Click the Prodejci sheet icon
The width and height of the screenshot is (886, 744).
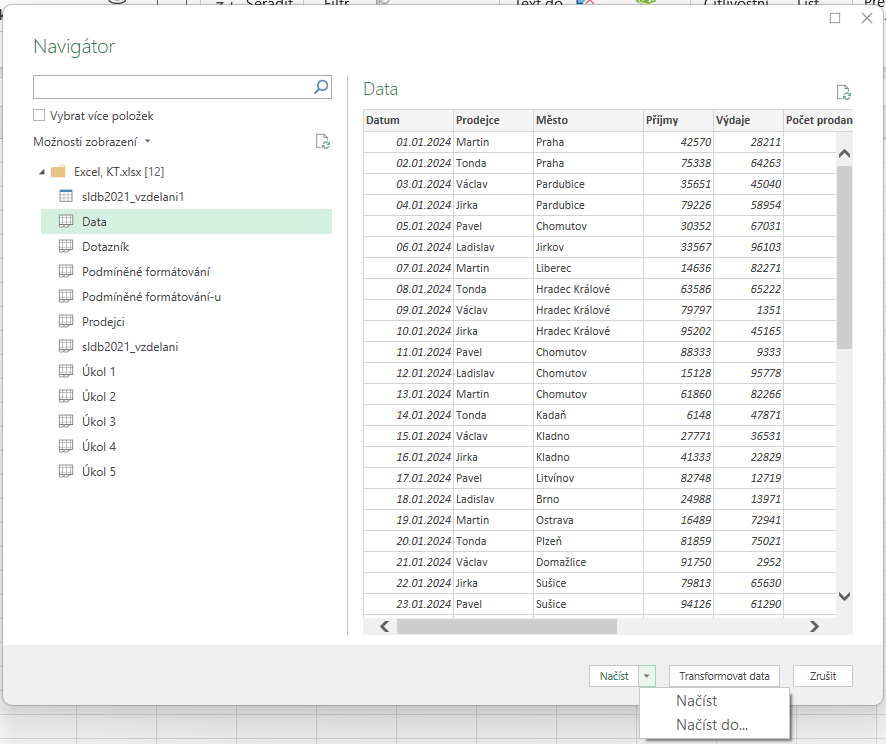66,321
